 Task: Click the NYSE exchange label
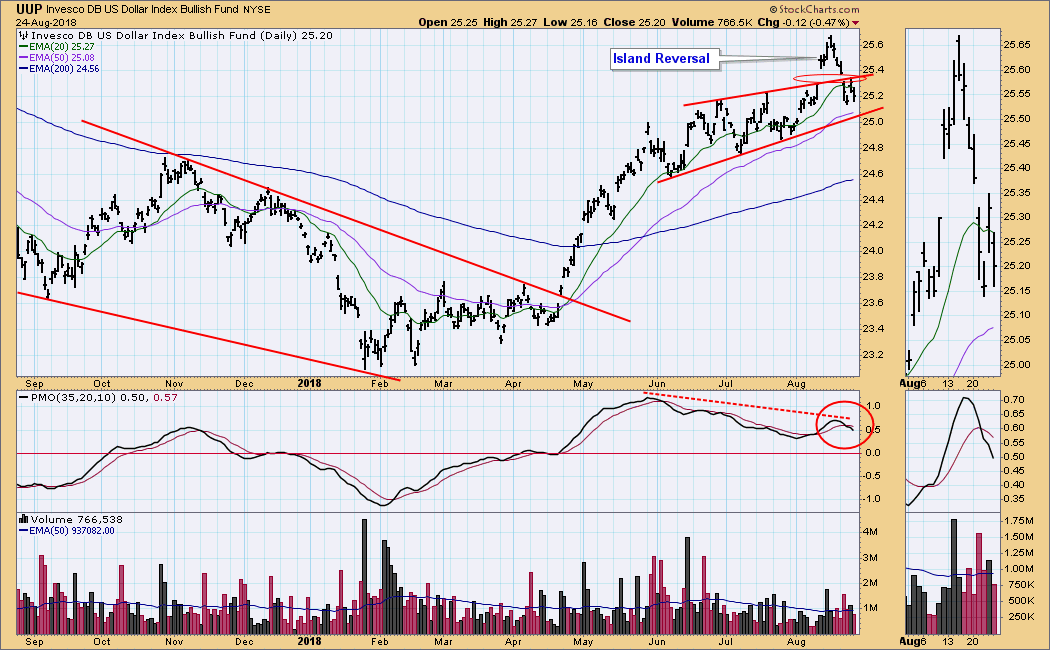click(x=256, y=10)
